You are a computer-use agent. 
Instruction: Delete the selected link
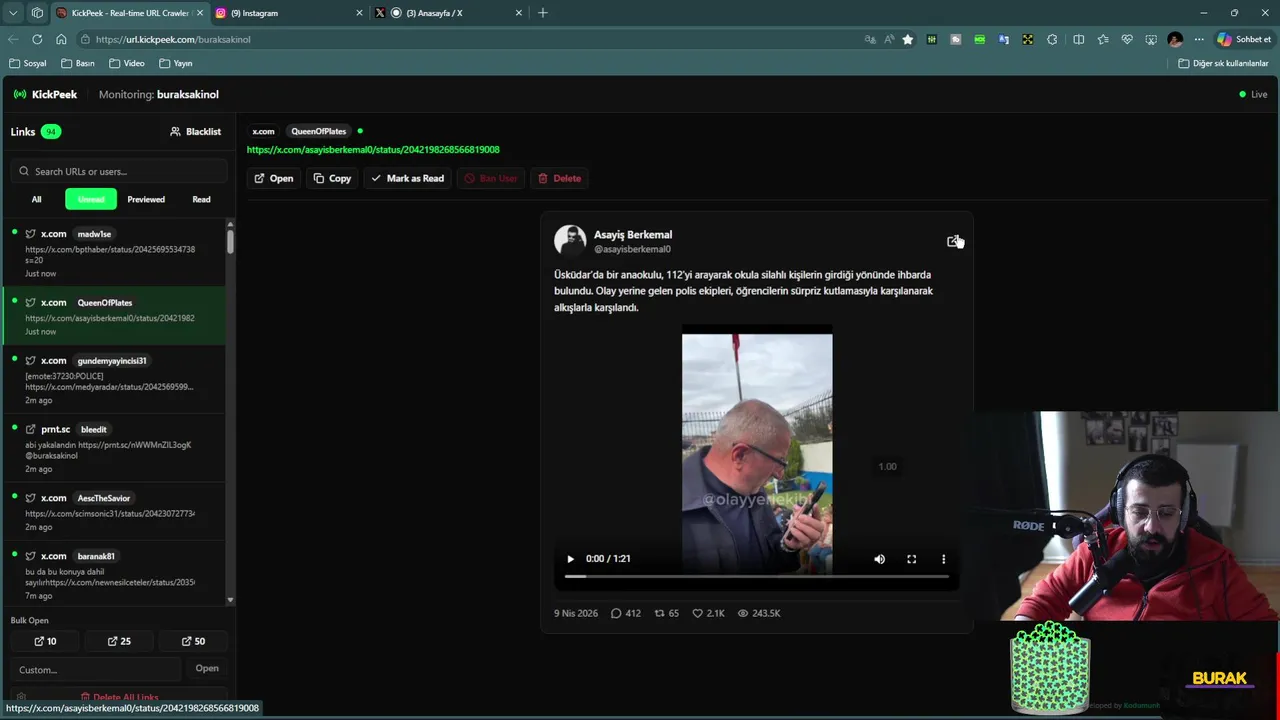click(x=559, y=178)
